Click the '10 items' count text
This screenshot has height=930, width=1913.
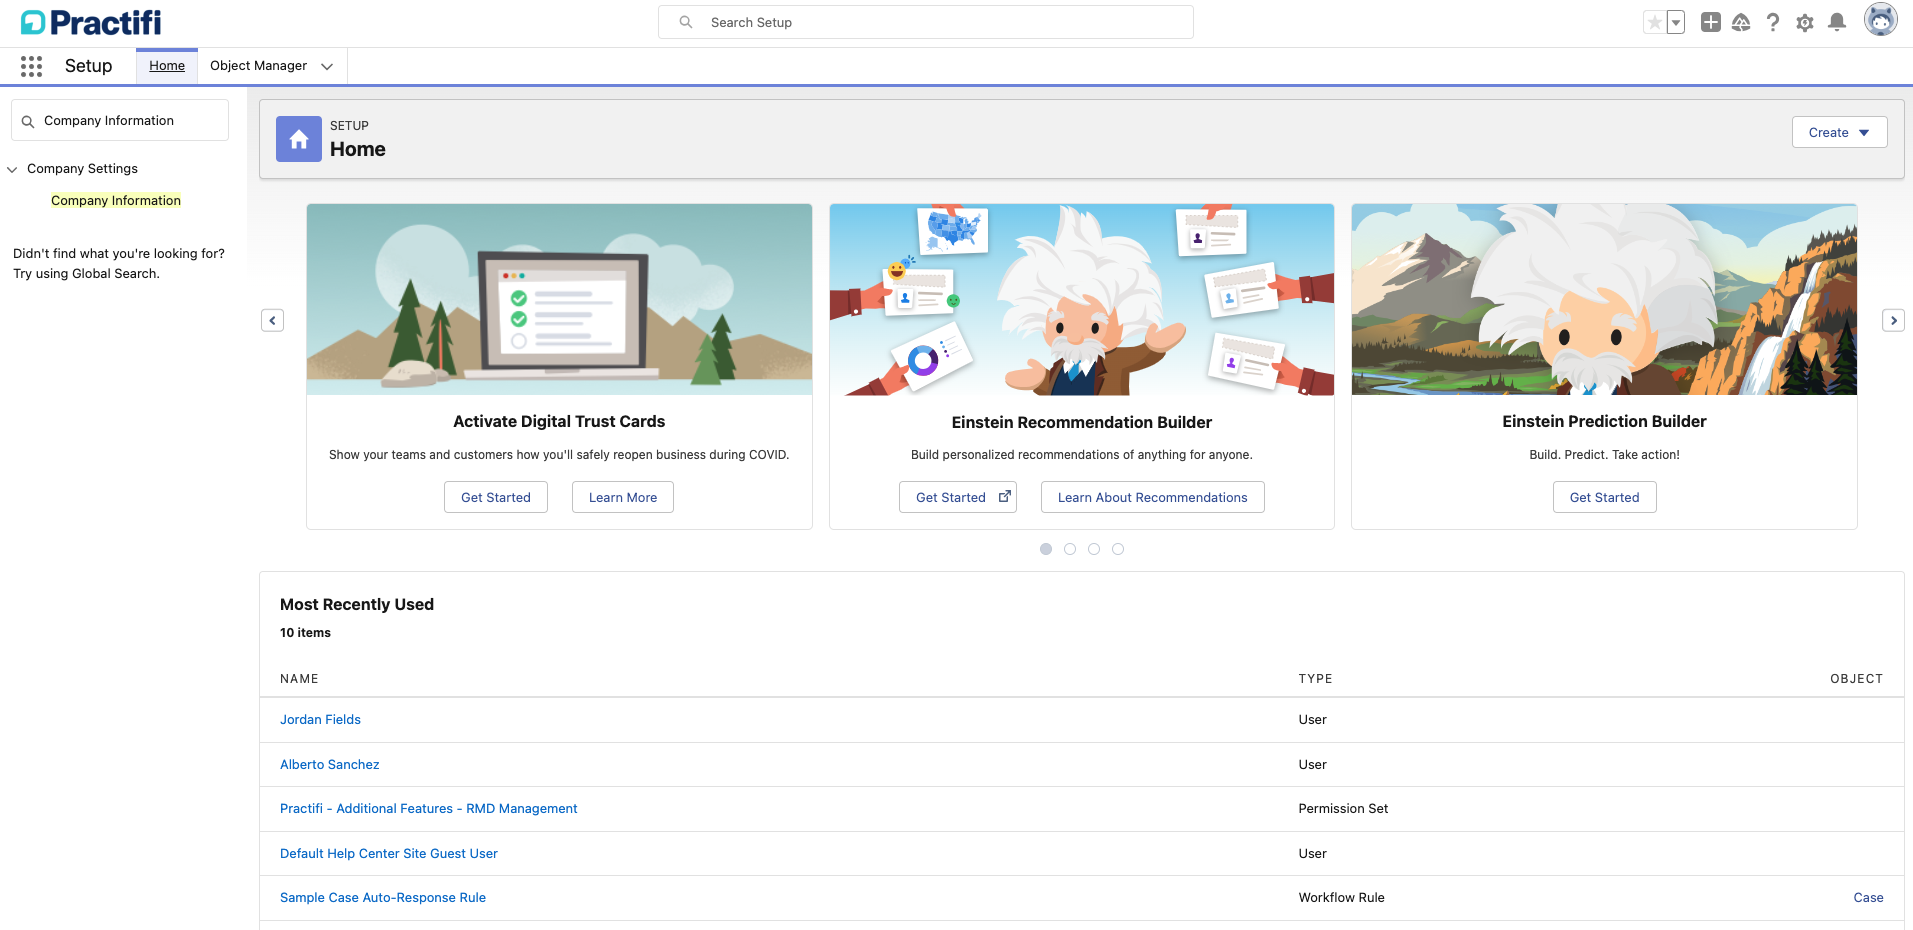click(305, 633)
